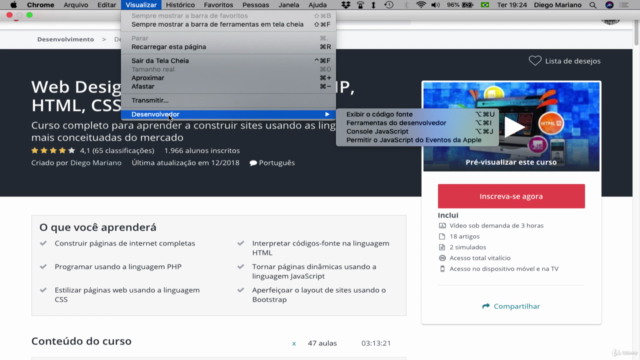Click video icon beside 'Vídeo sob demanda'
Image resolution: width=640 pixels, height=360 pixels.
[x=442, y=226]
